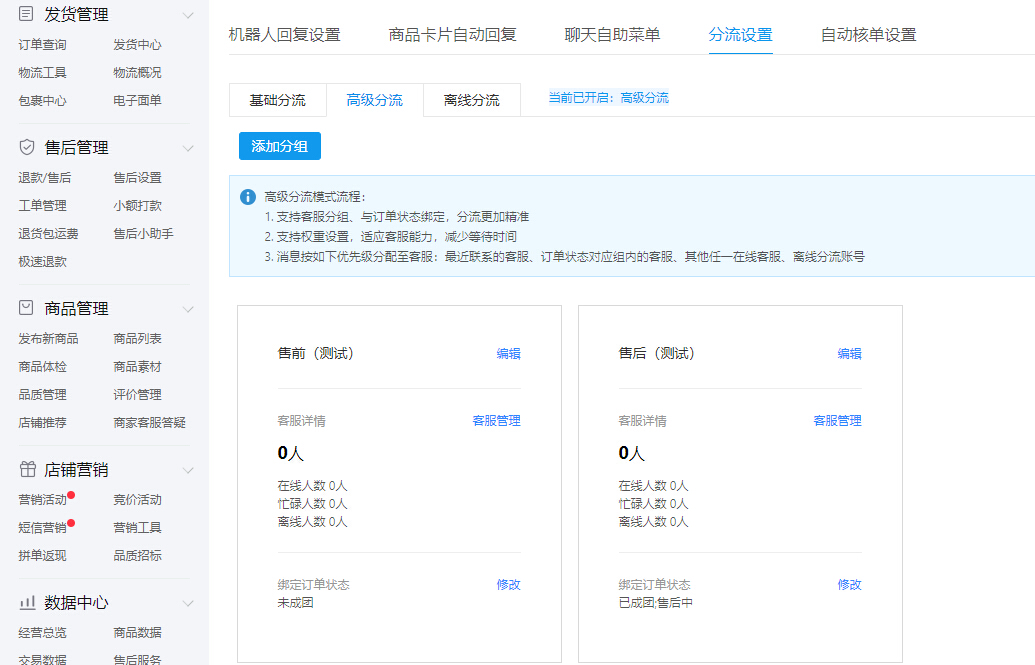Screen dimensions: 1035x665
Task: Modify order status binding for 售前（测试）
Action: 508,584
